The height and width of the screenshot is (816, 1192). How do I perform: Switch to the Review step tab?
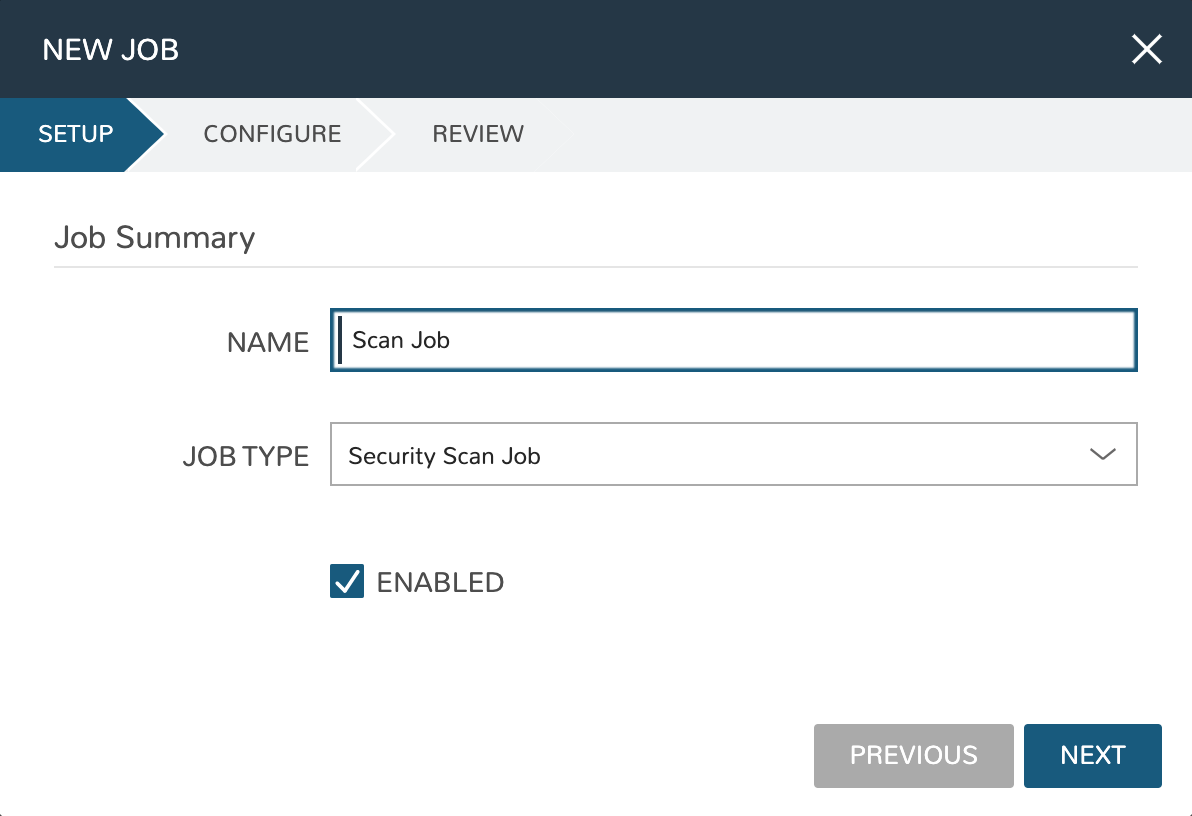pos(478,134)
